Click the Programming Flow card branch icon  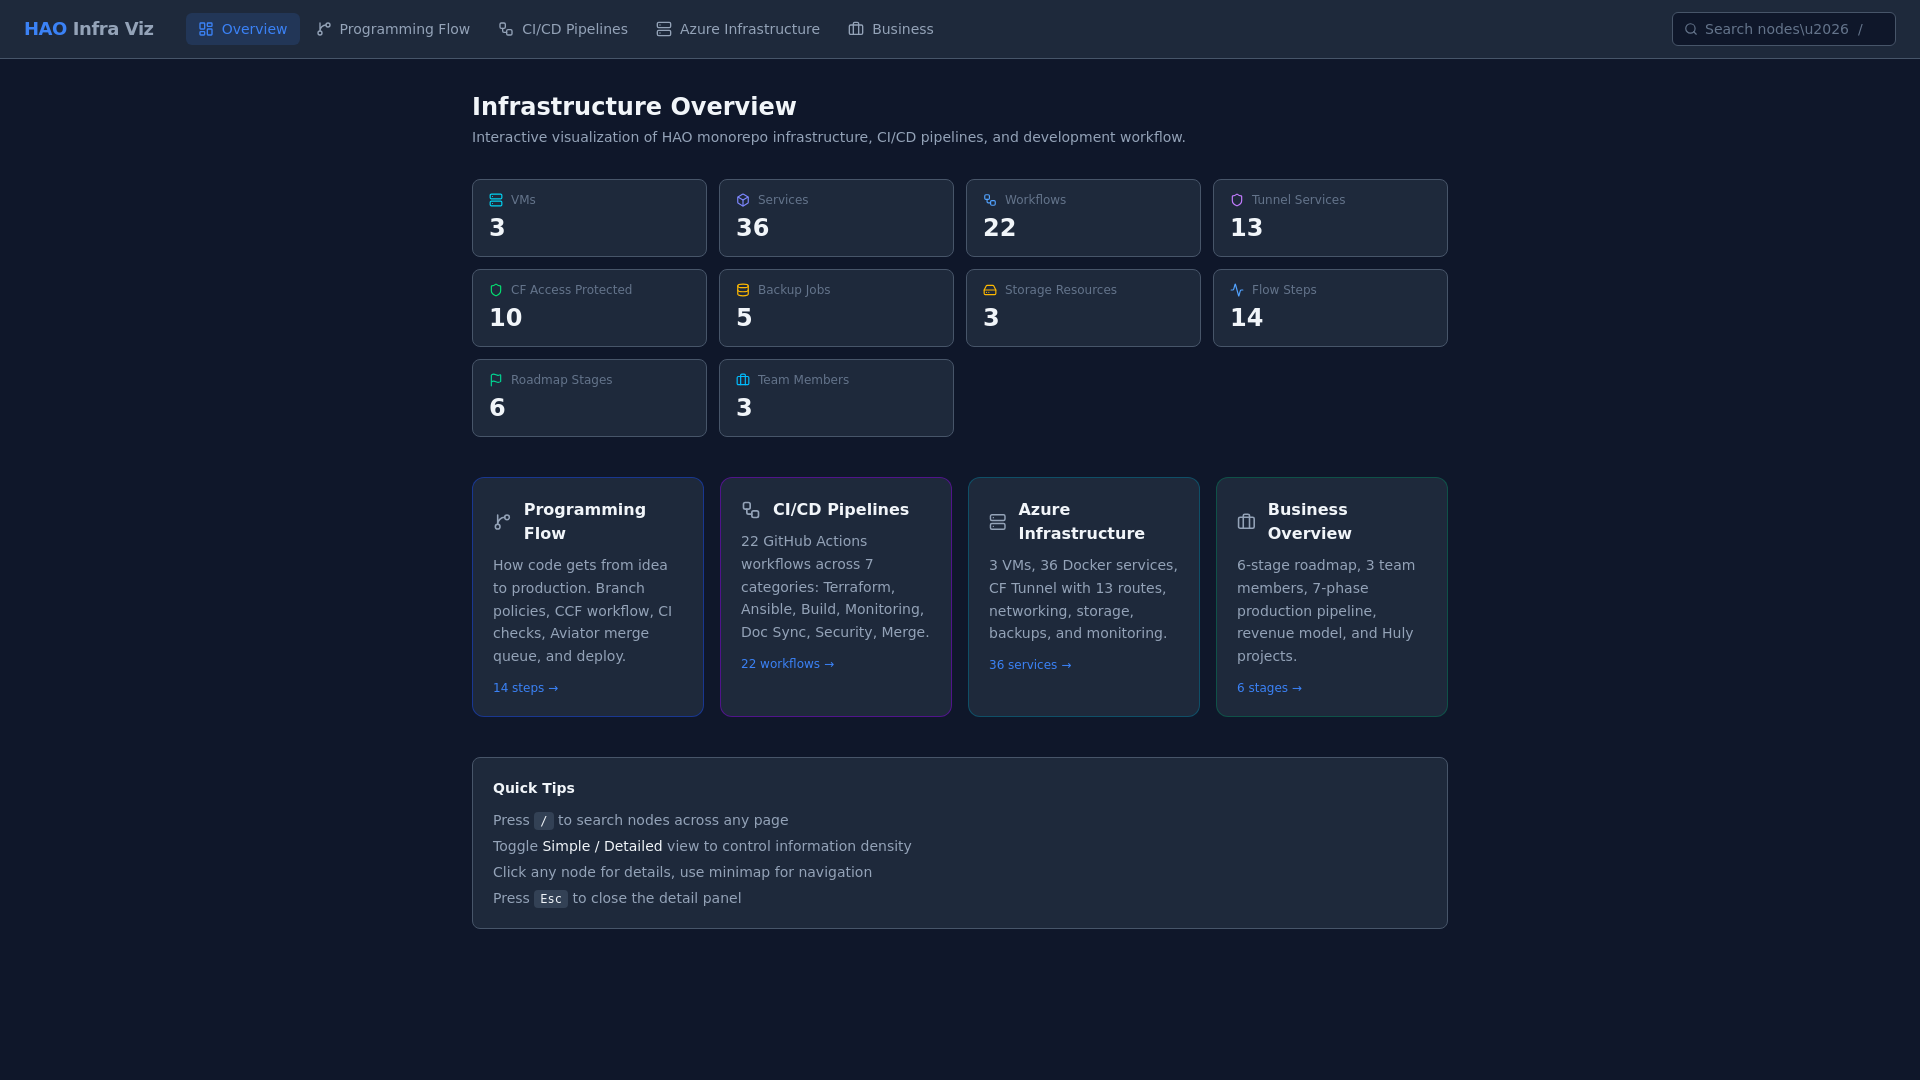(x=502, y=522)
